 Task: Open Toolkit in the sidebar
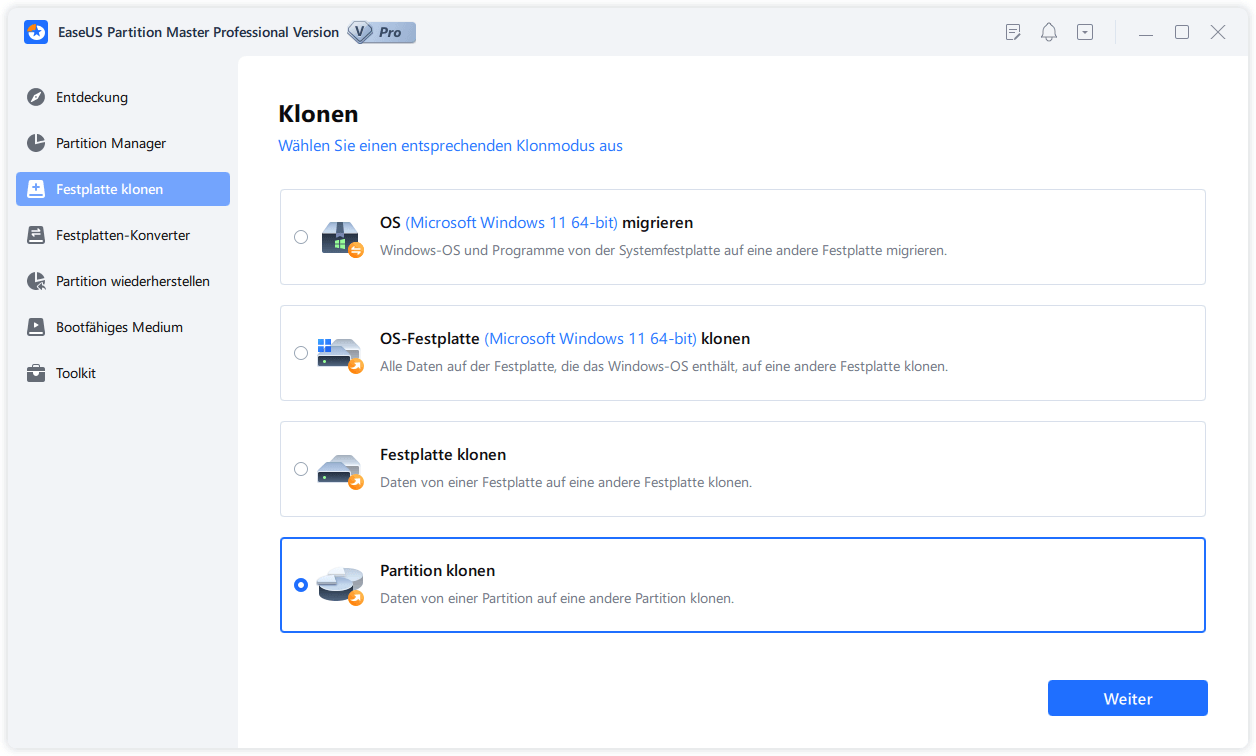[123, 373]
